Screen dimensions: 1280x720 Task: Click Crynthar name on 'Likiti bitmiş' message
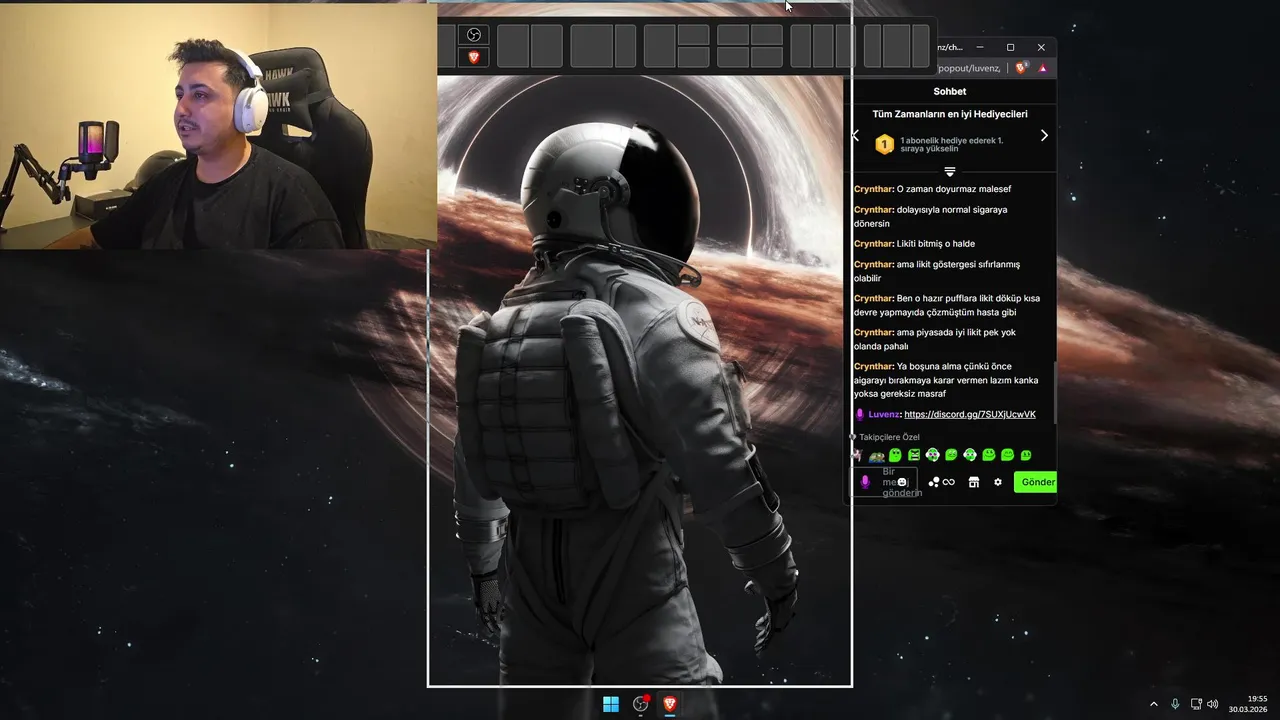point(873,243)
